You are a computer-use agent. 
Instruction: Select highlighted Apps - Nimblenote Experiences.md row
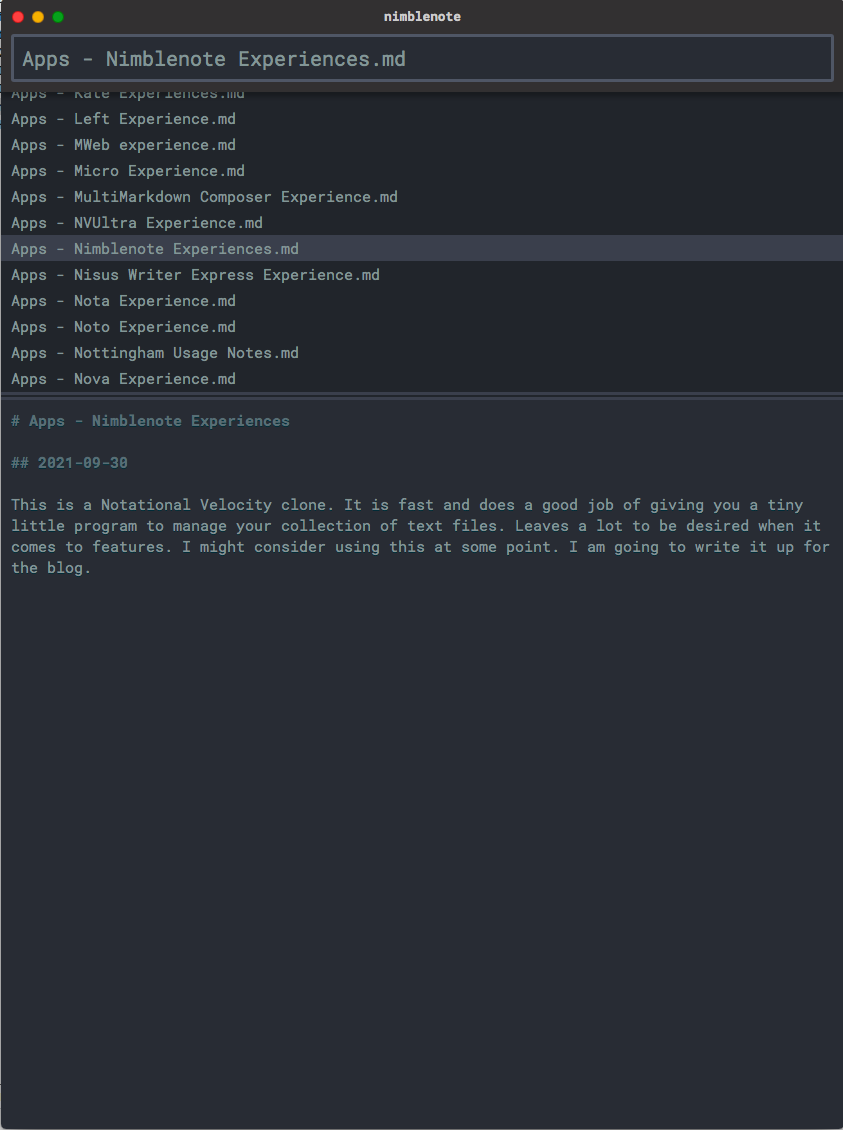[x=422, y=249]
